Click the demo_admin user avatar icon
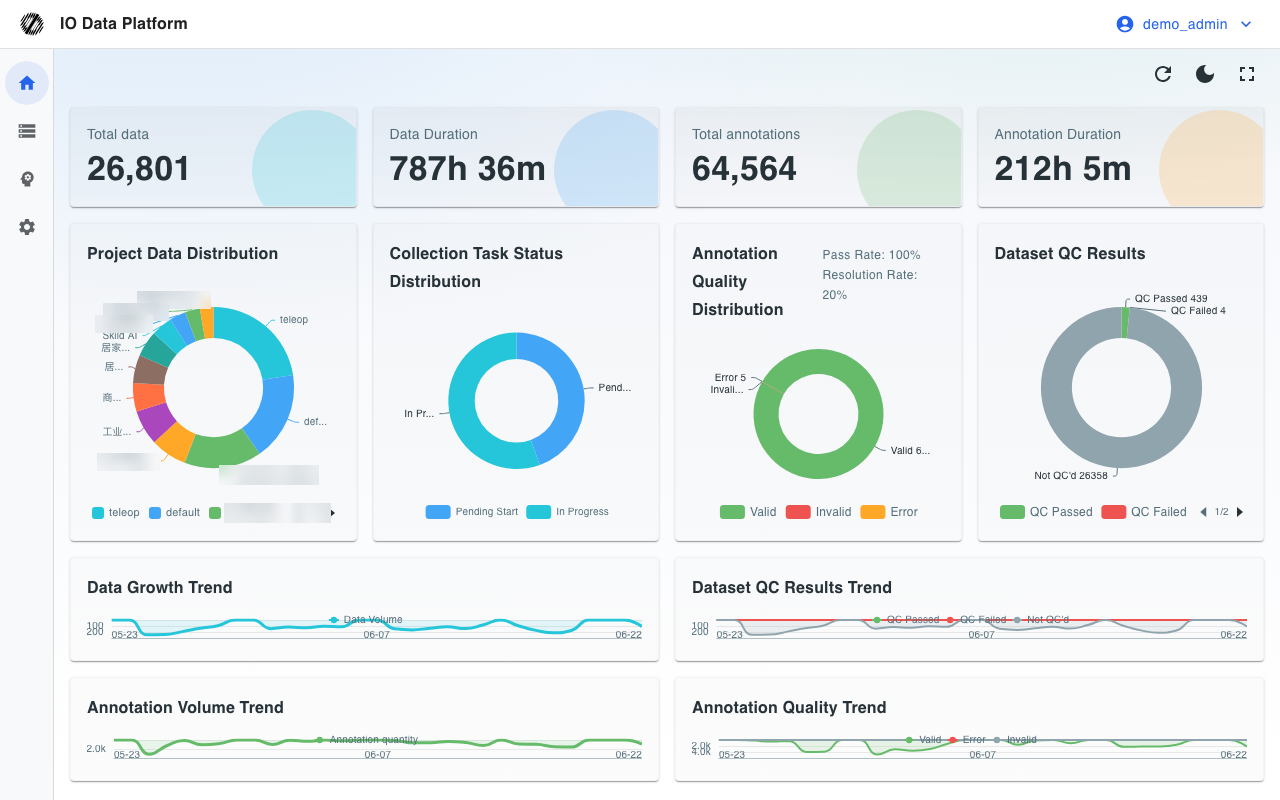This screenshot has height=800, width=1280. [x=1125, y=24]
